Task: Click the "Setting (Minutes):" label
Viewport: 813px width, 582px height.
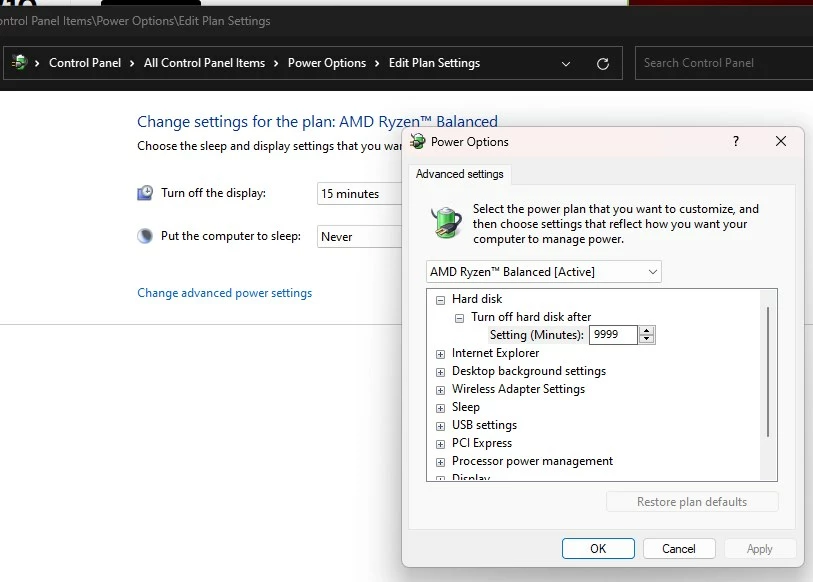Action: coord(537,335)
